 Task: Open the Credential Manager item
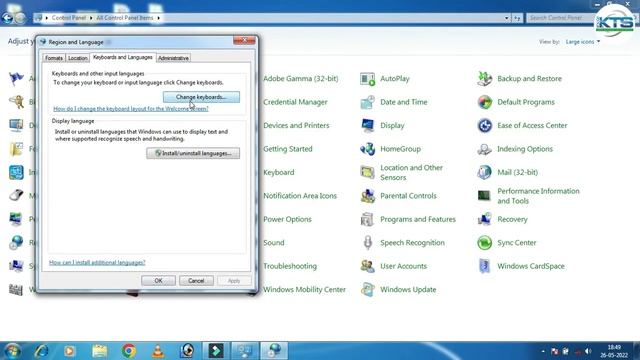click(x=295, y=102)
